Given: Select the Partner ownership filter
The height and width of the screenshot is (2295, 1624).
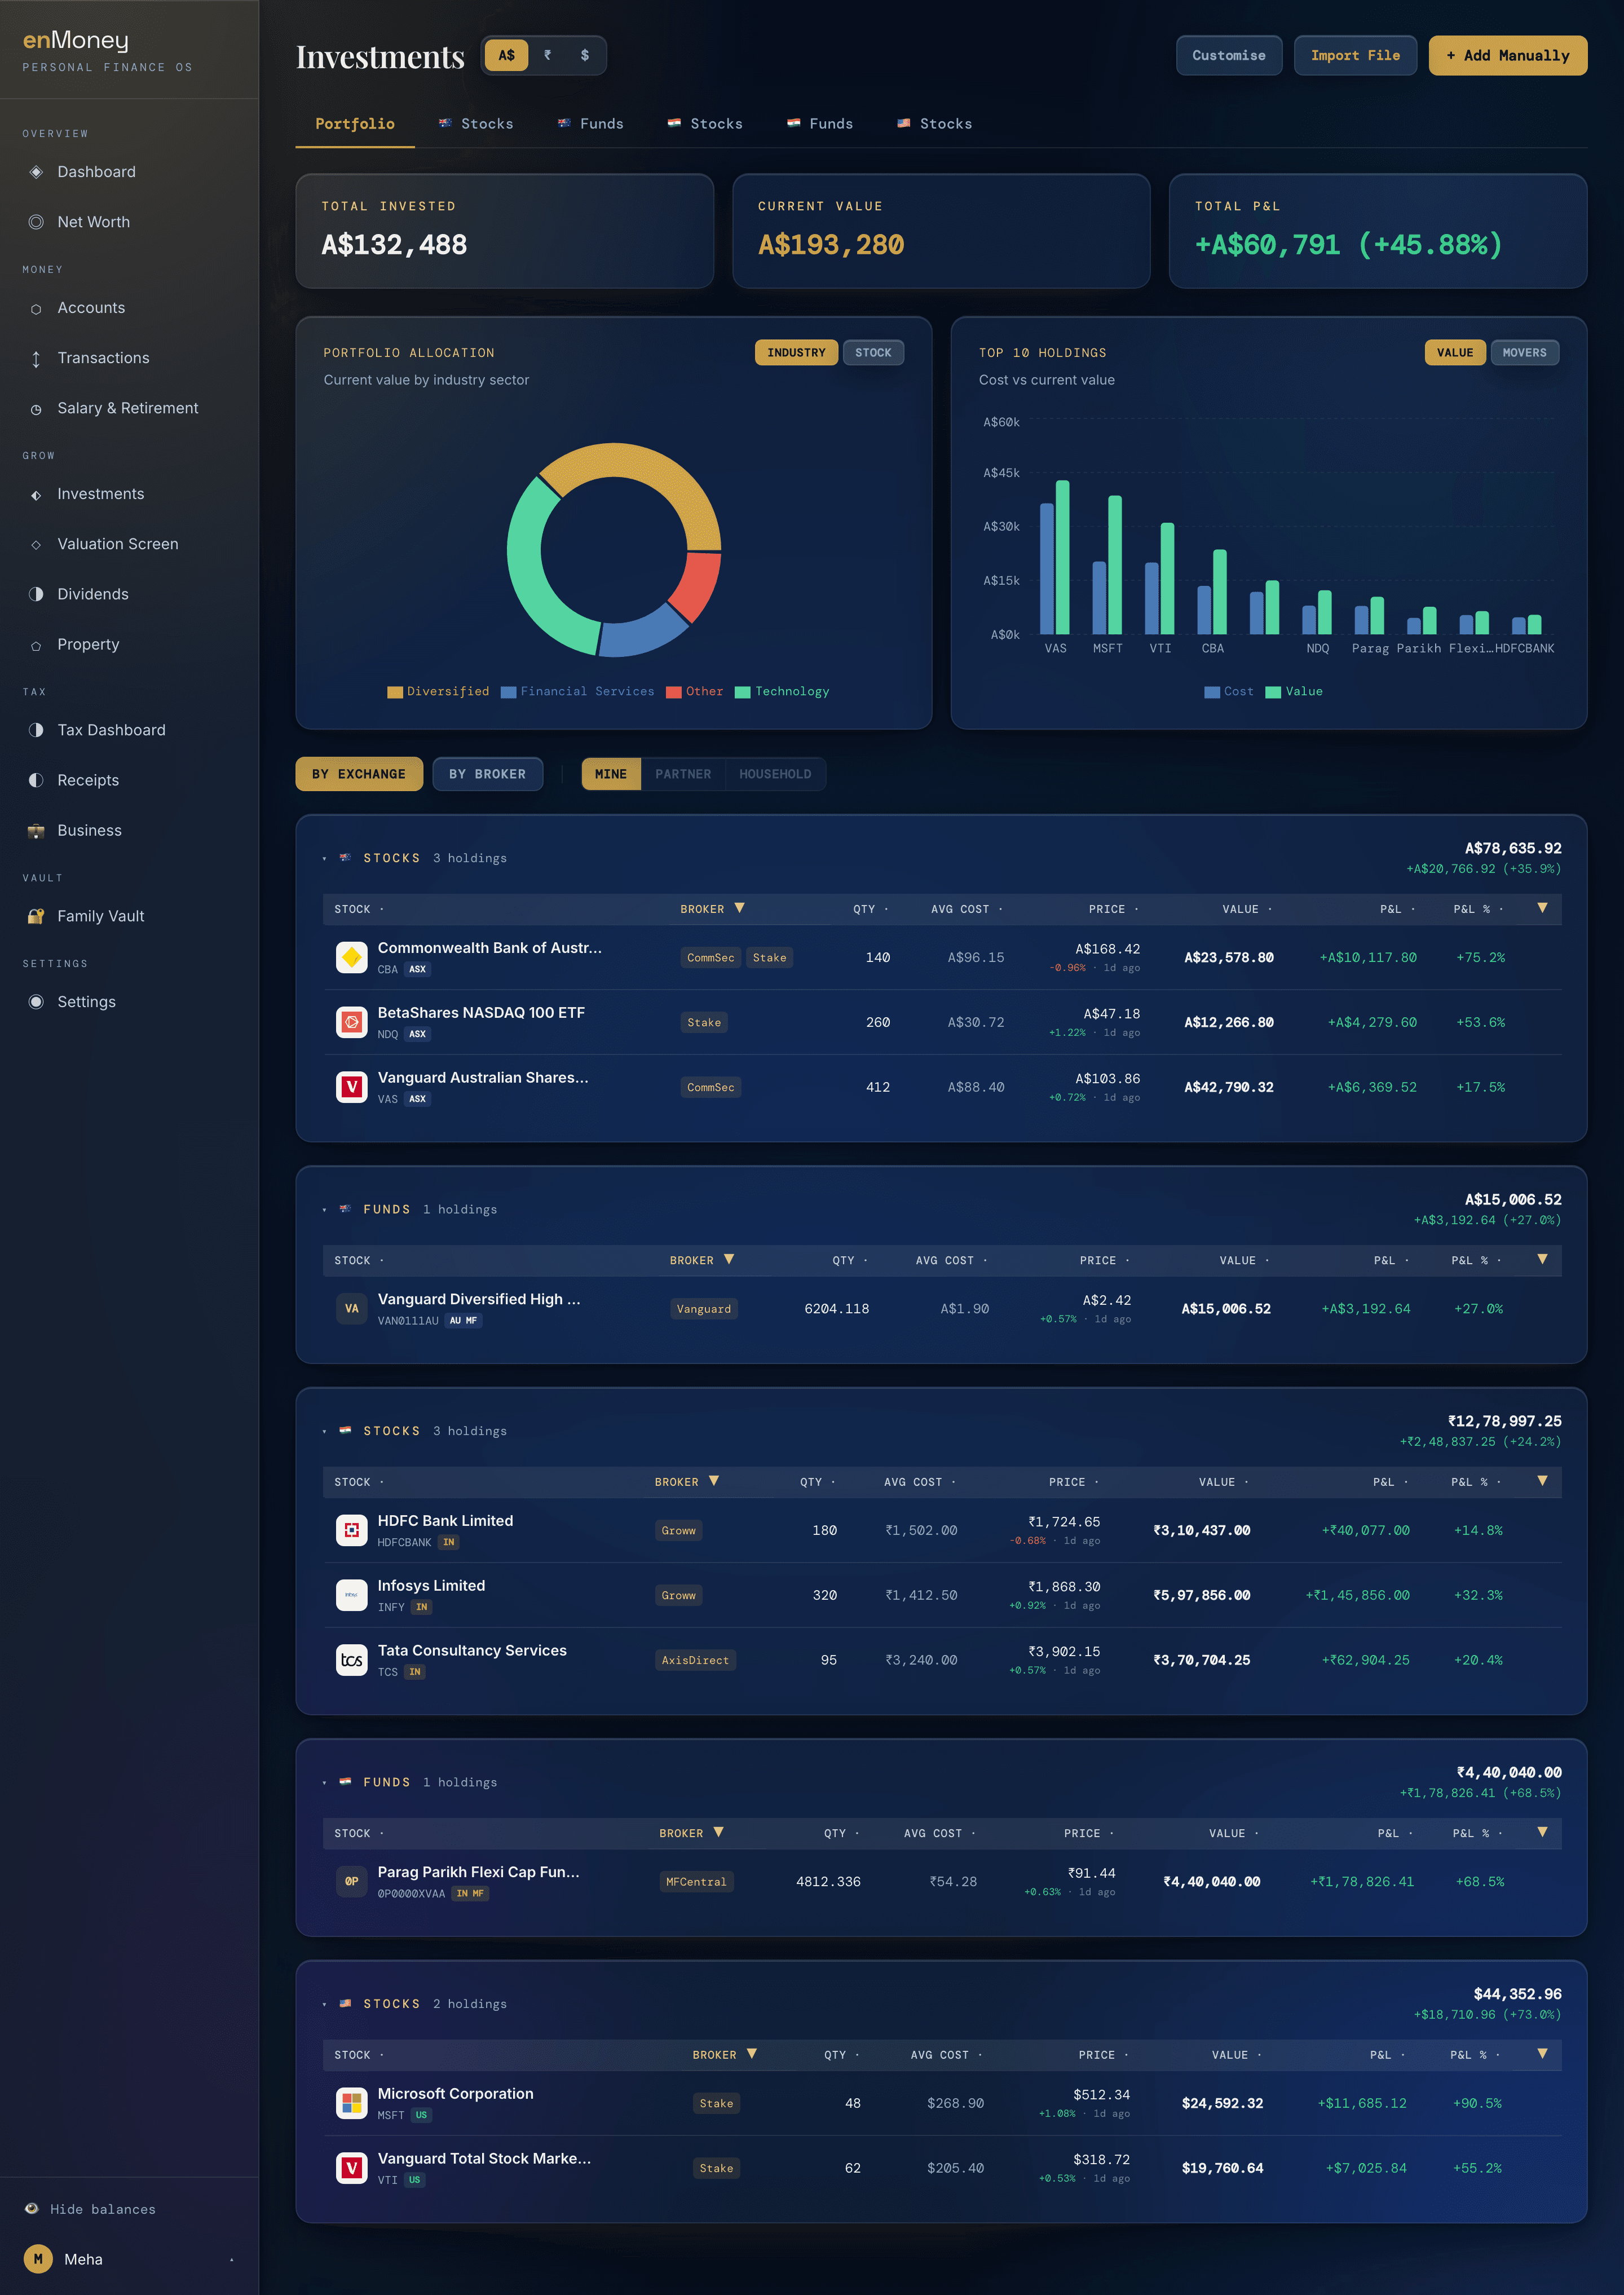Looking at the screenshot, I should click(683, 774).
